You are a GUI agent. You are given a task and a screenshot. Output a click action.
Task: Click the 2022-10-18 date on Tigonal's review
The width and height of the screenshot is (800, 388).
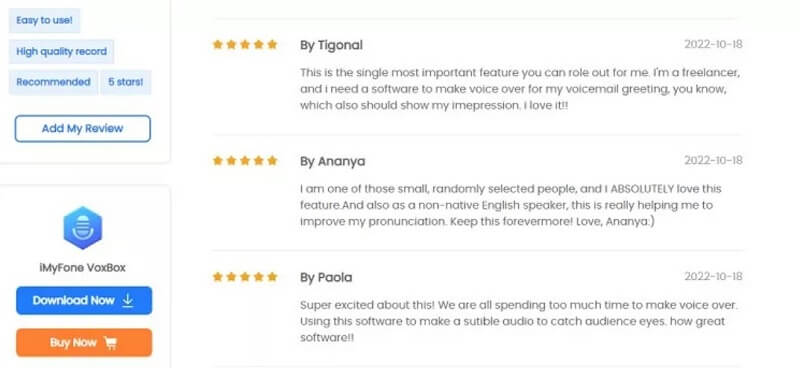pos(713,44)
